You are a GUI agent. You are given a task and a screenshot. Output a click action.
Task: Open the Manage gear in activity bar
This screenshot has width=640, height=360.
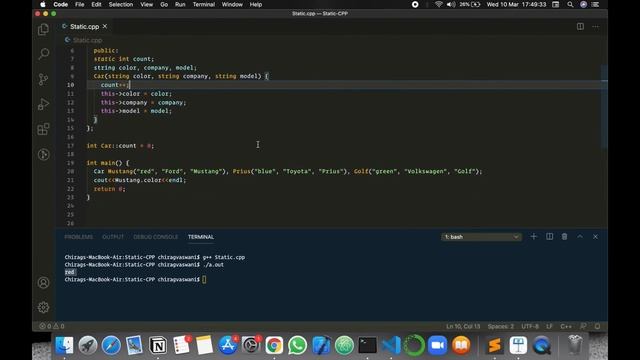pos(43,307)
